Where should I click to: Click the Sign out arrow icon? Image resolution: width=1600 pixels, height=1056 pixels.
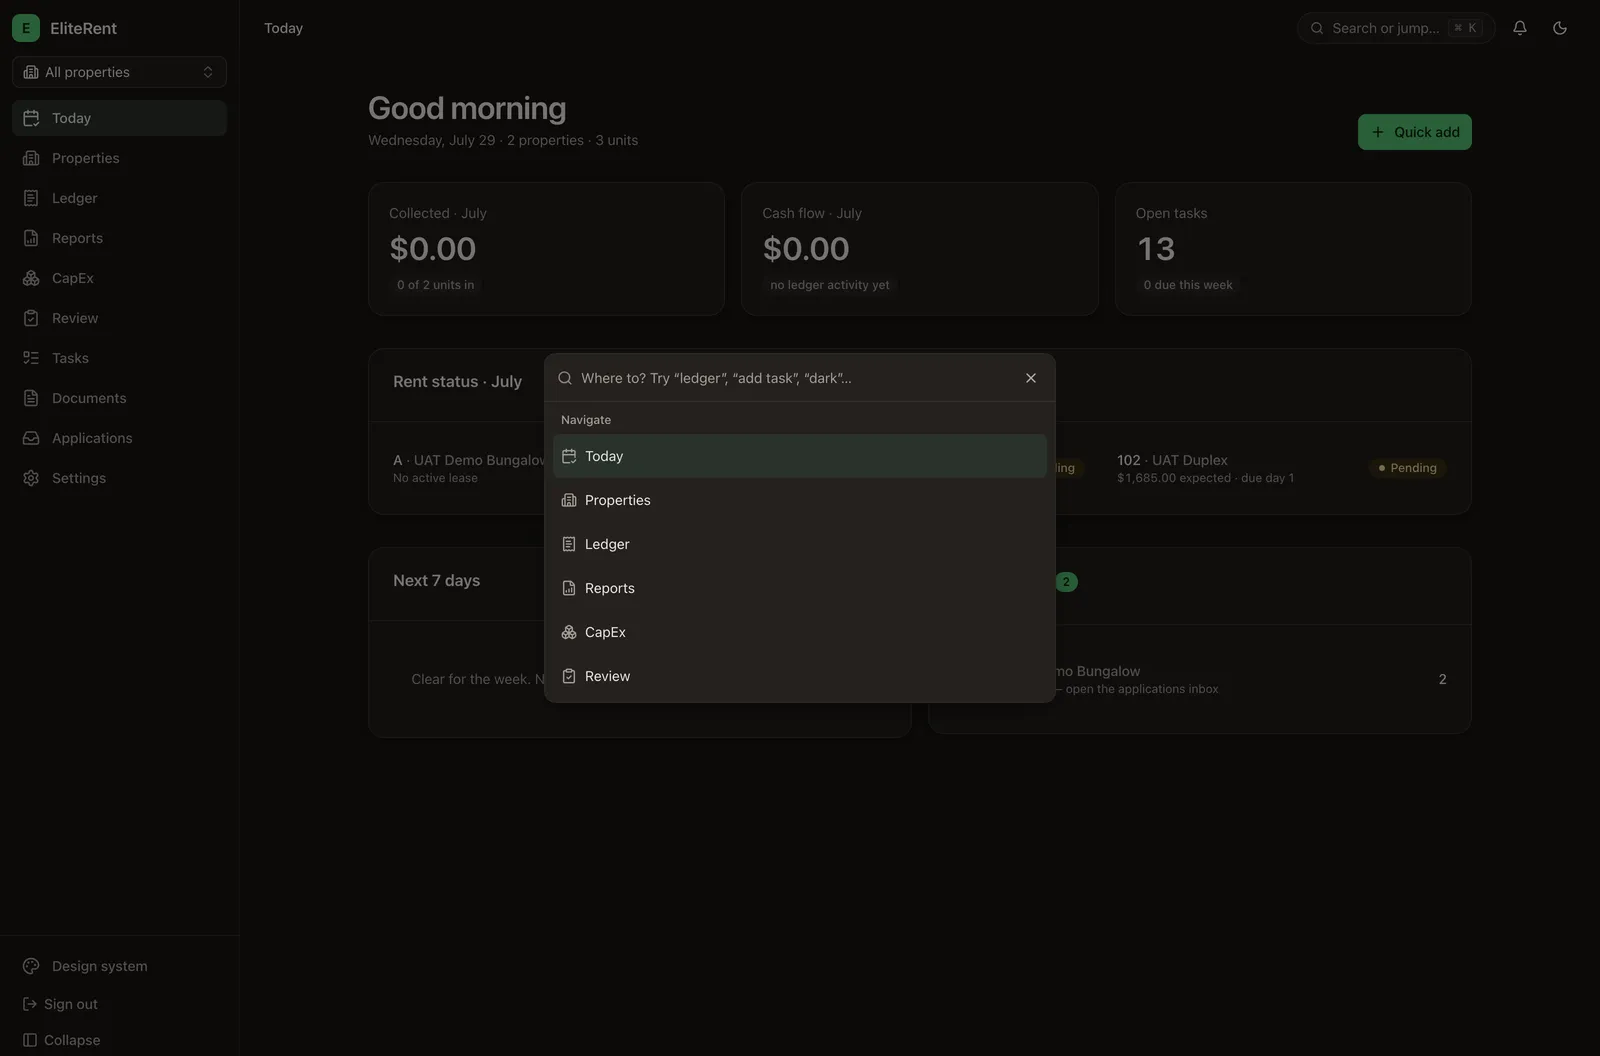[x=30, y=1004]
